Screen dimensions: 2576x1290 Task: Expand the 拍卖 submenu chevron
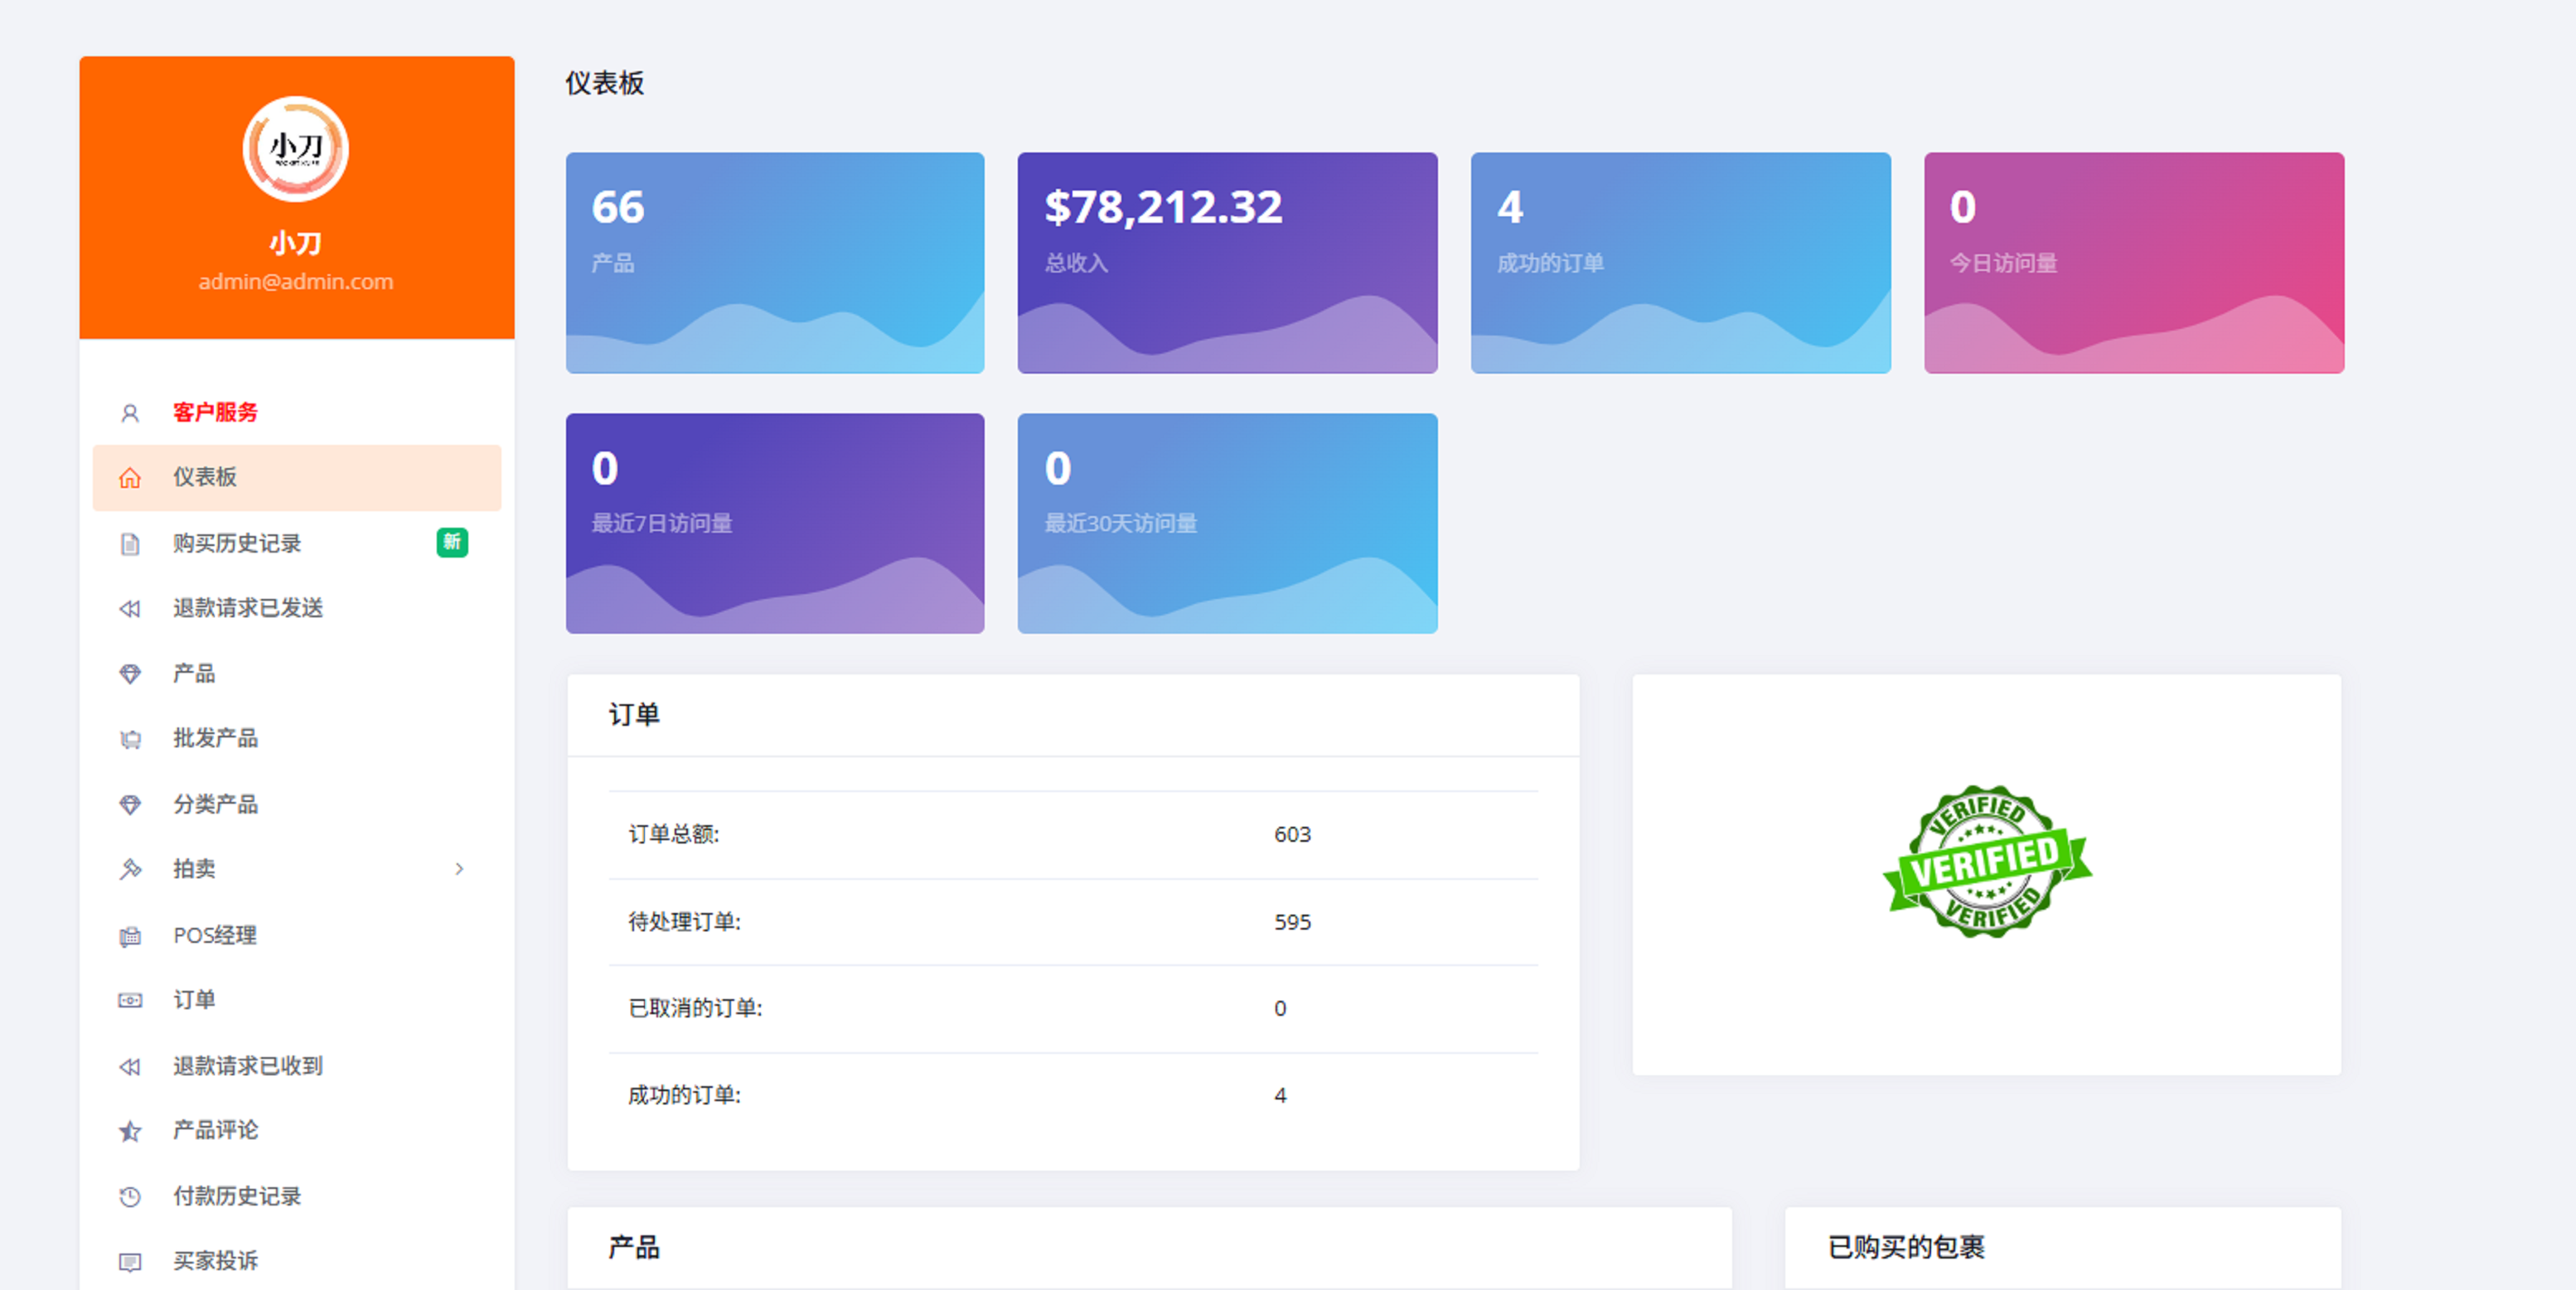coord(459,869)
